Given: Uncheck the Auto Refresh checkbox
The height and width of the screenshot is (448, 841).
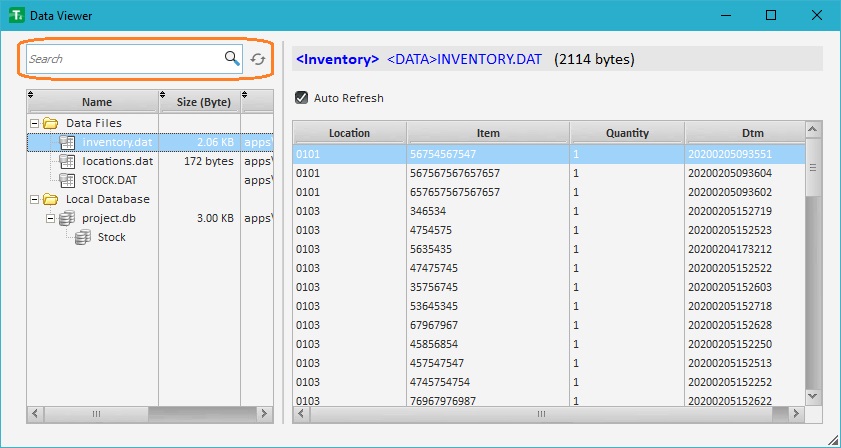Looking at the screenshot, I should [301, 98].
